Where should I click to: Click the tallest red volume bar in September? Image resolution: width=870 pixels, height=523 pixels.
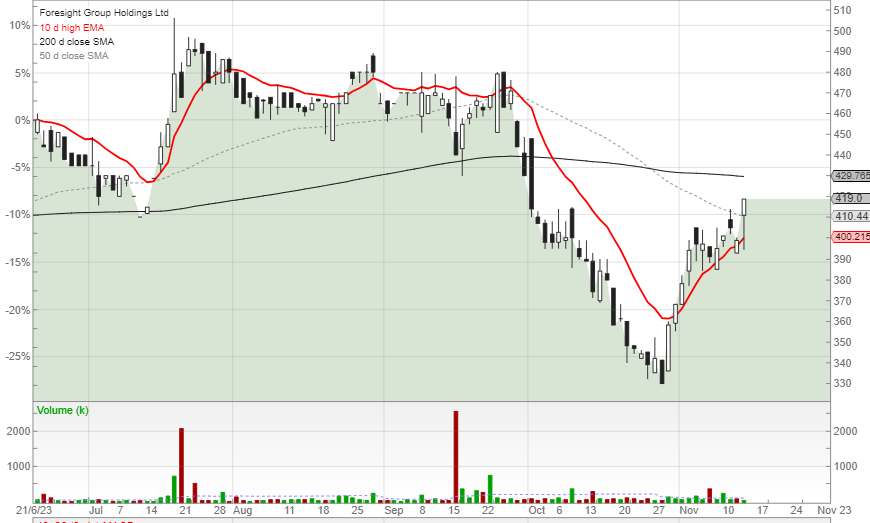coord(456,457)
